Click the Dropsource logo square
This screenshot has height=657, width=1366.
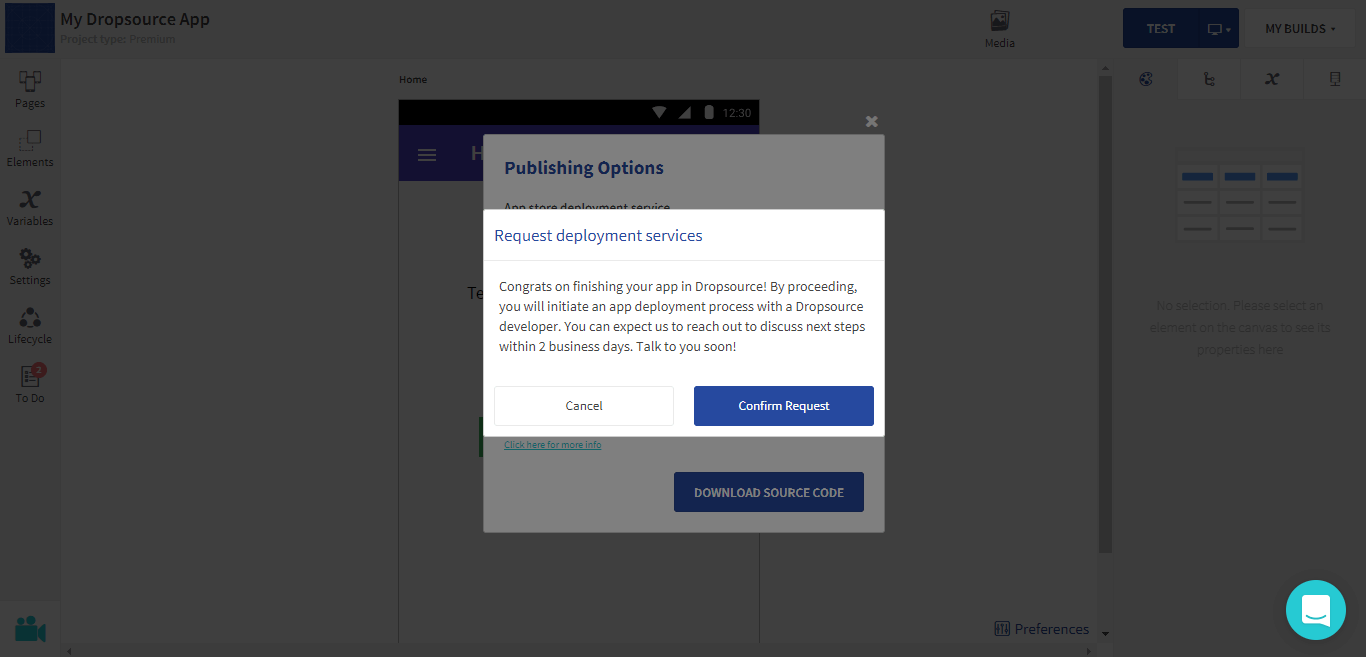(x=30, y=28)
